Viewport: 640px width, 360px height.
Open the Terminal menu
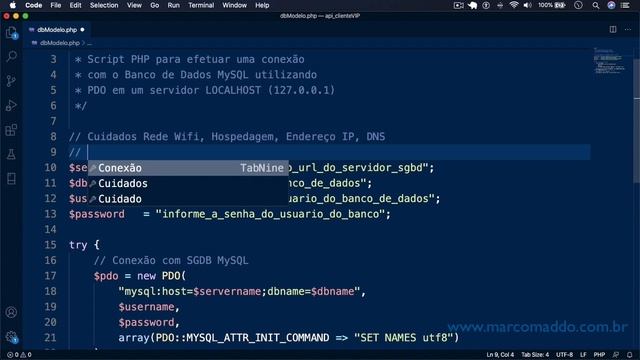(x=201, y=5)
